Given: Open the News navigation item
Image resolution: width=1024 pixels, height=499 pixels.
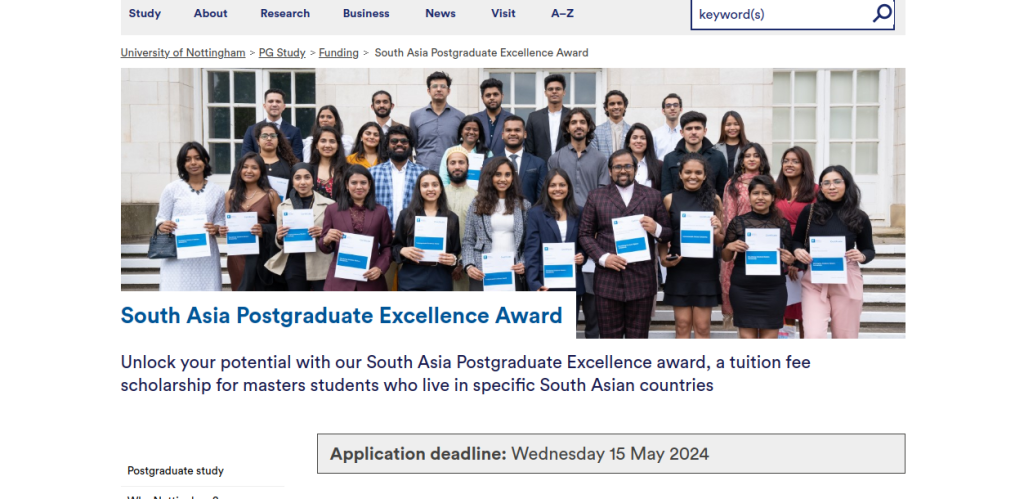Looking at the screenshot, I should click(x=440, y=14).
